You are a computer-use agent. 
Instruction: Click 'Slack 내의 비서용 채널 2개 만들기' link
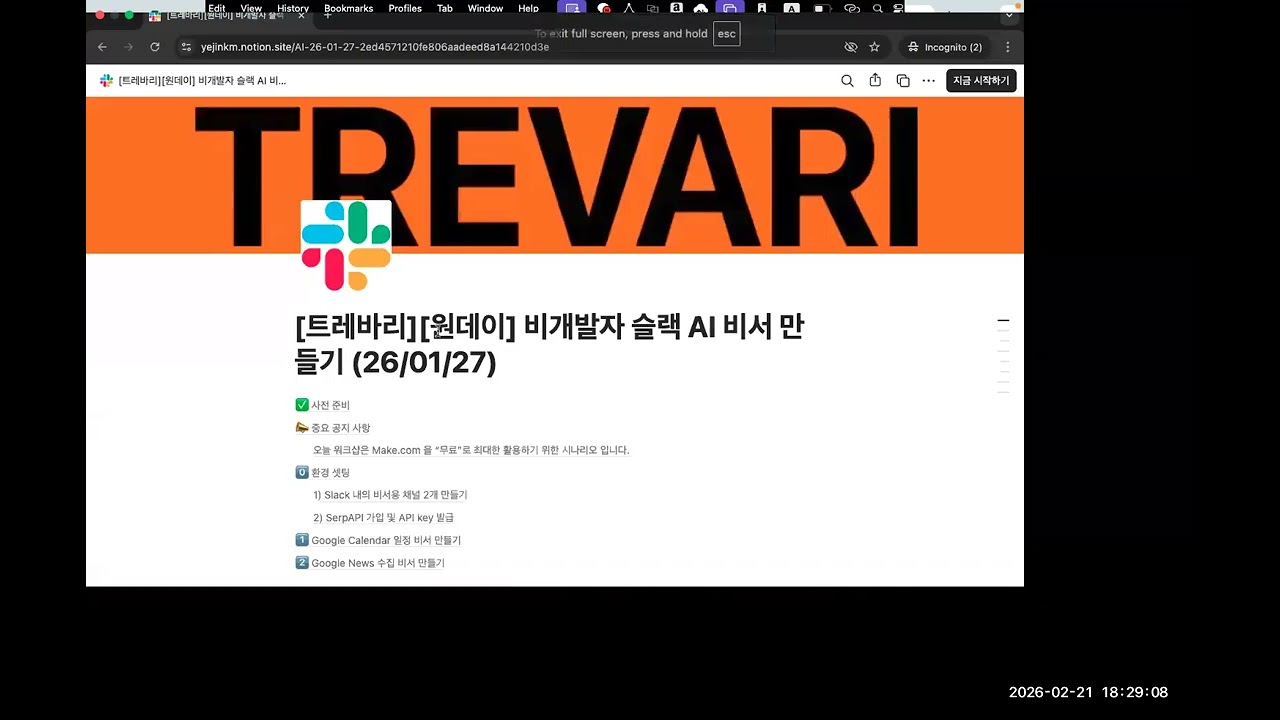tap(390, 495)
